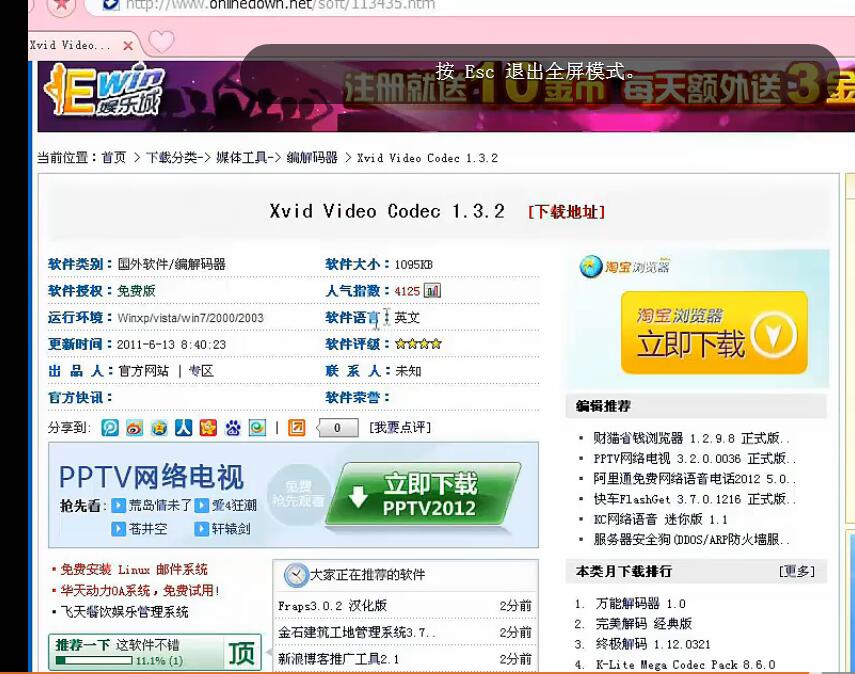This screenshot has height=674, width=855.
Task: Click the clock icon beside 大家正在推荐的软件
Action: (296, 575)
